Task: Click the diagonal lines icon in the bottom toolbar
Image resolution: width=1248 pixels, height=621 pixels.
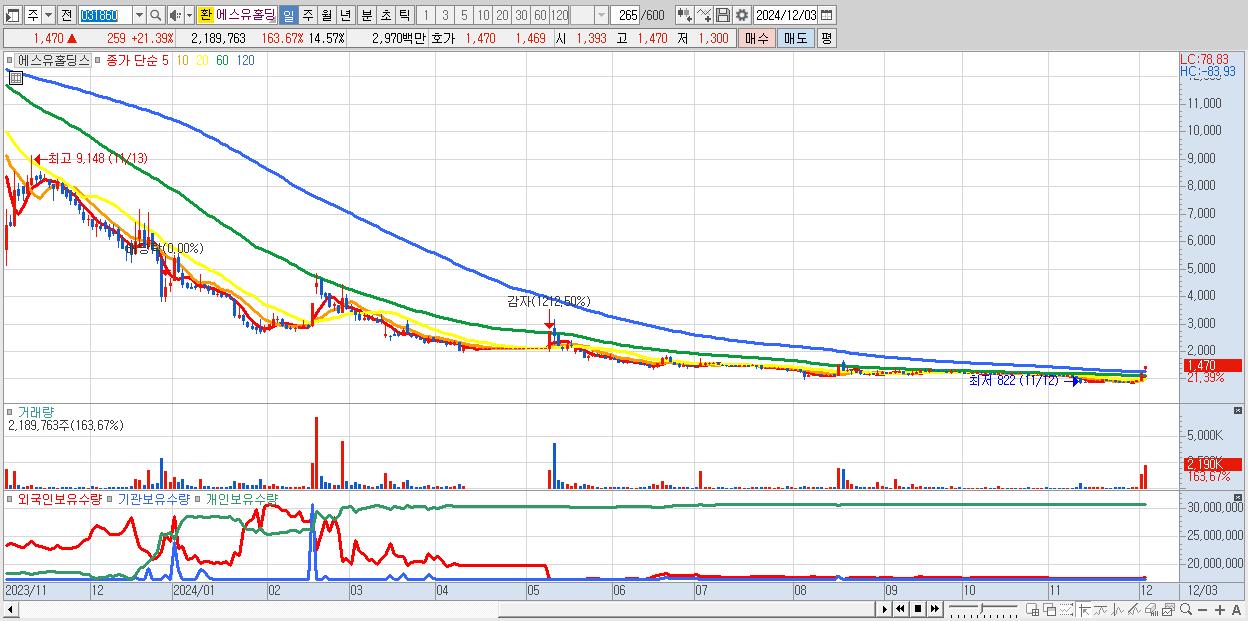Action: (1134, 609)
